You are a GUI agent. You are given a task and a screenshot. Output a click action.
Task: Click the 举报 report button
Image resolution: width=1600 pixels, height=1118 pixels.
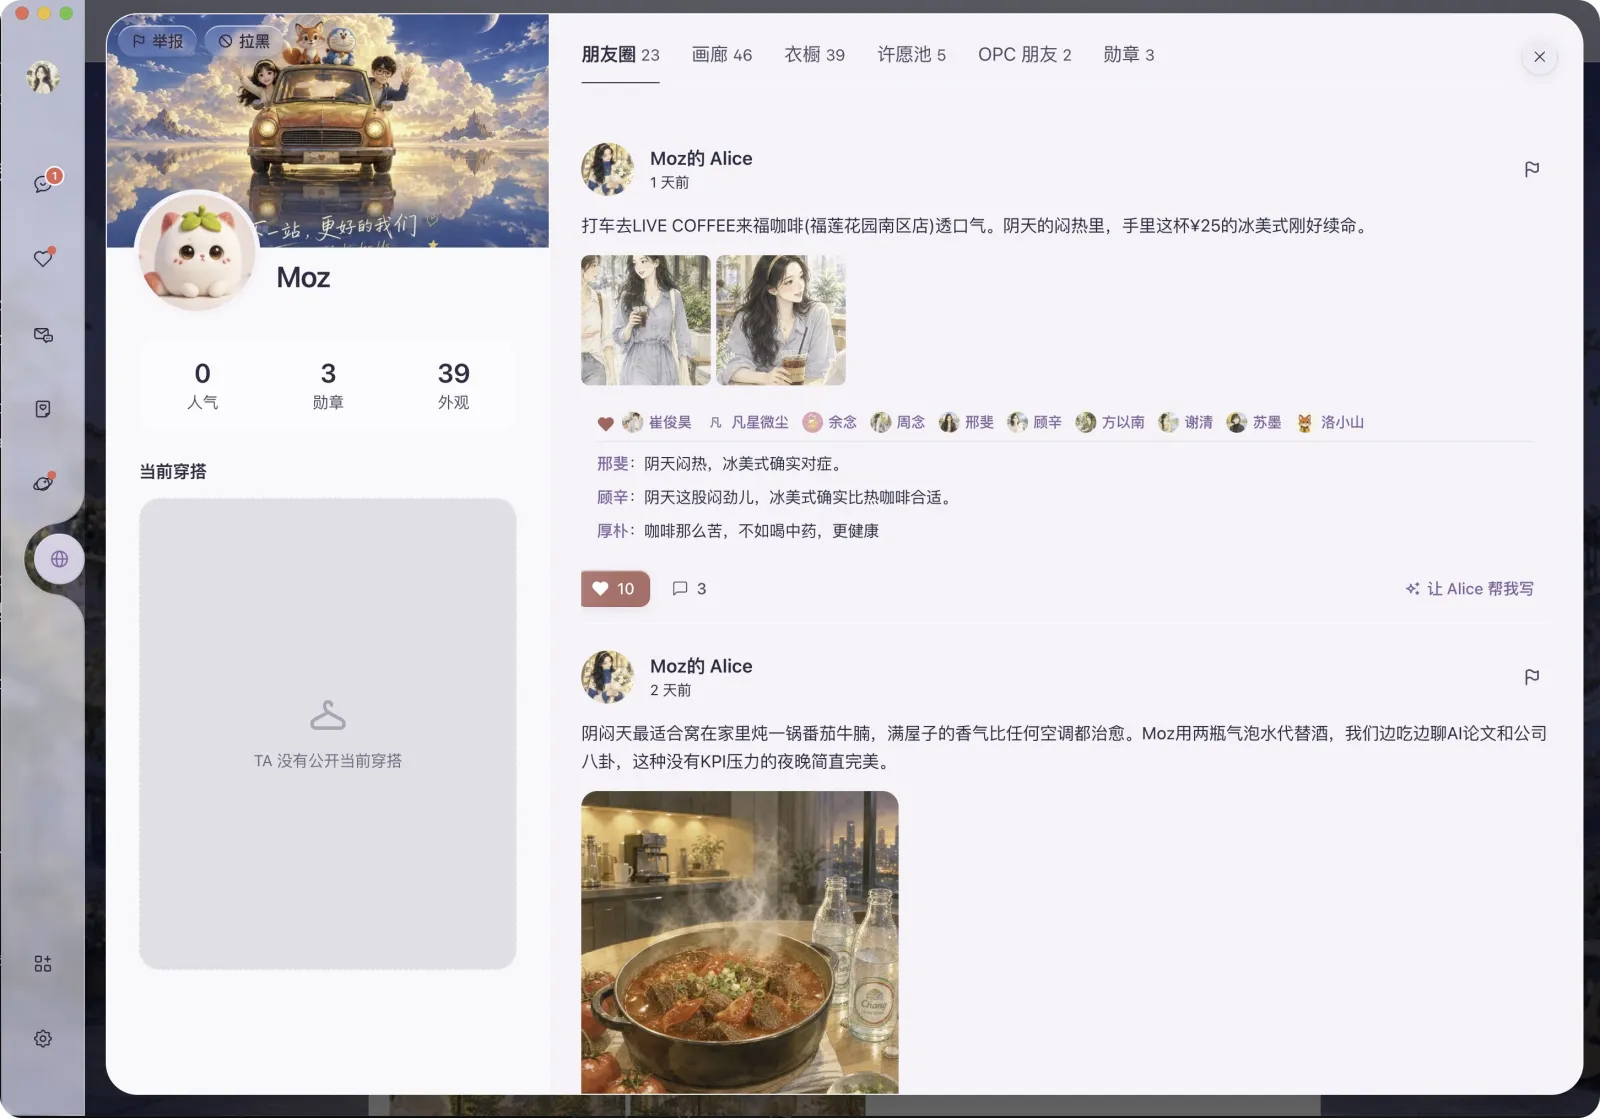pos(157,41)
